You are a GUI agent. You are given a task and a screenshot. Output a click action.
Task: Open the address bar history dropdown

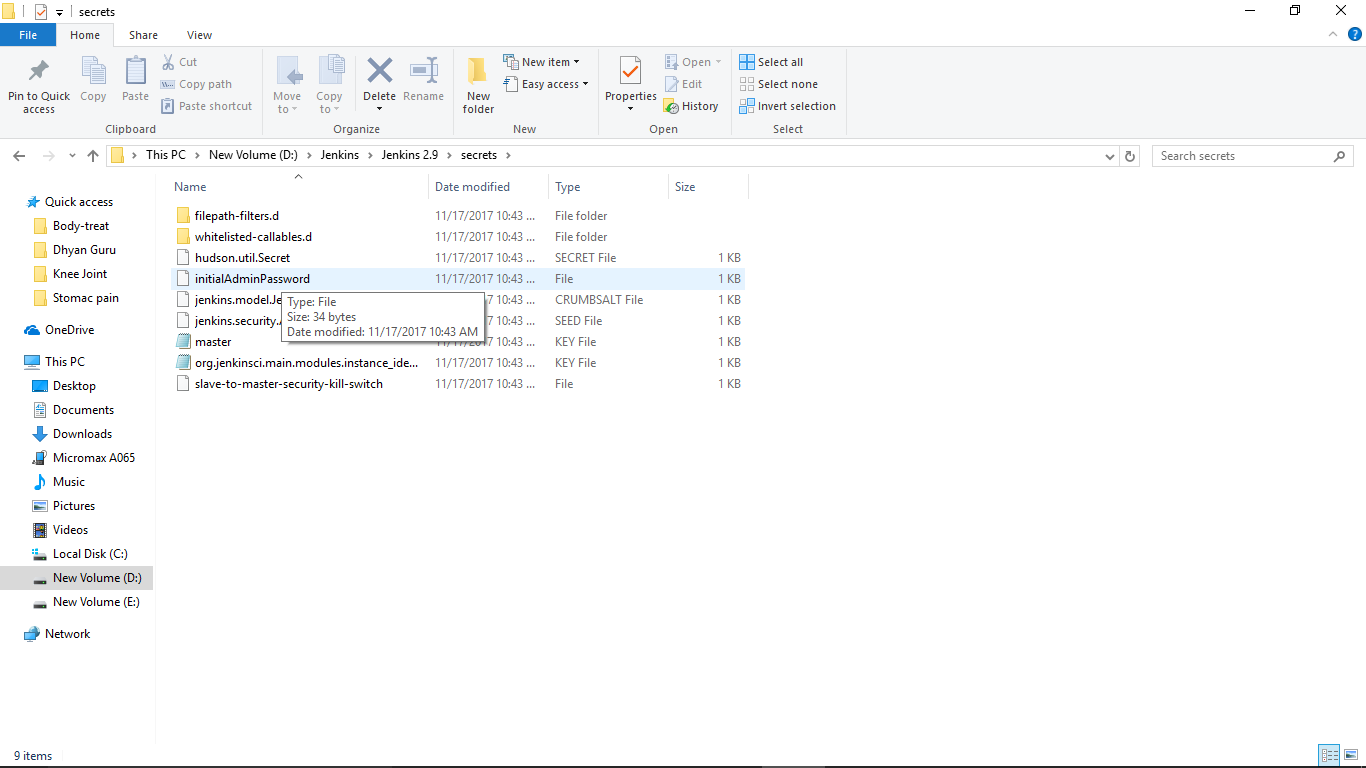(1110, 155)
